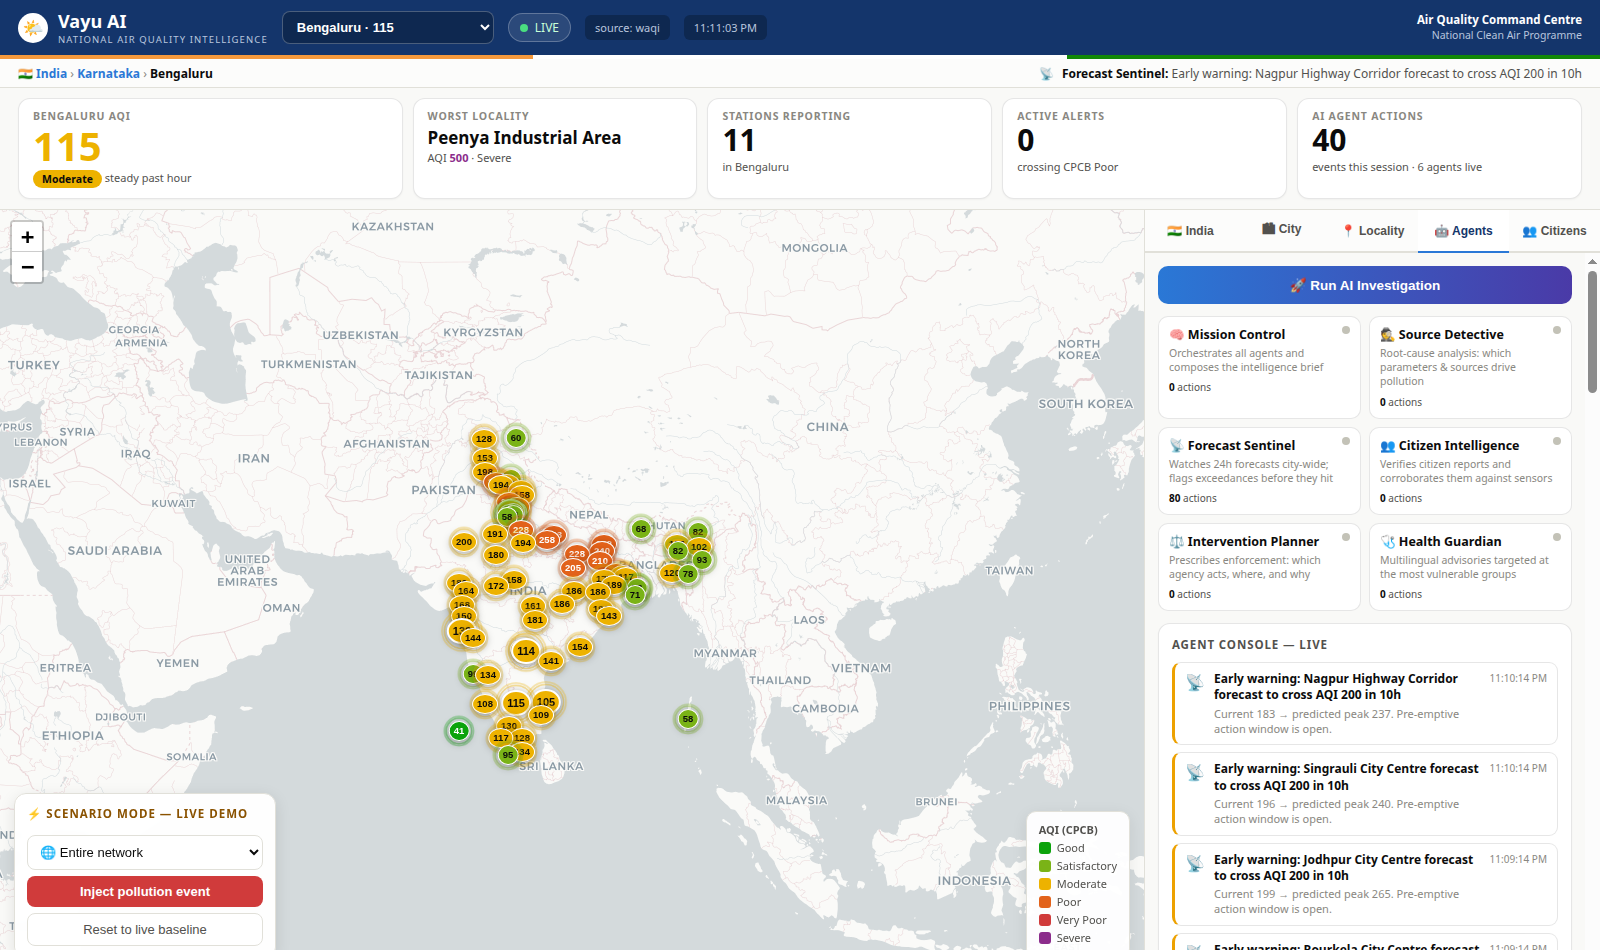Click the Source Detective icon
This screenshot has height=950, width=1600.
point(1387,335)
